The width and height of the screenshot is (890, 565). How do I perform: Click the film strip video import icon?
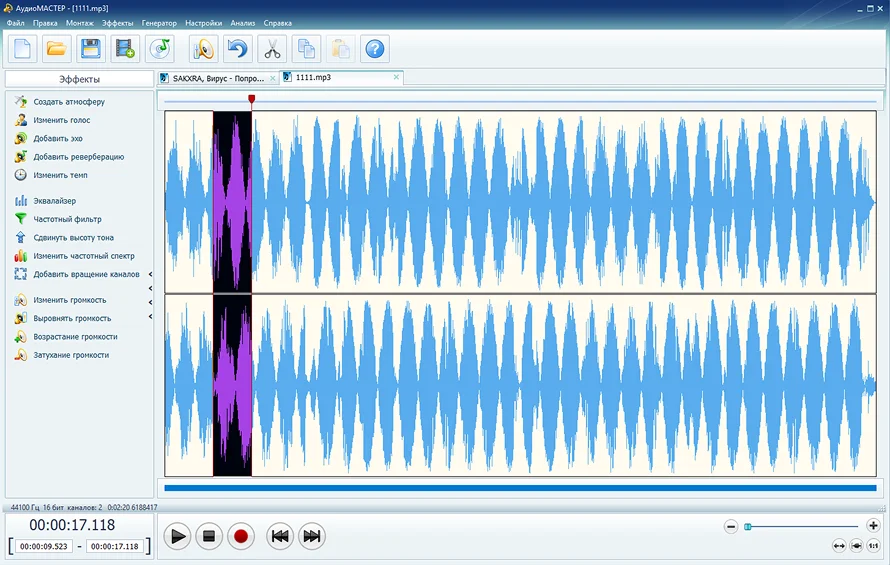point(124,48)
